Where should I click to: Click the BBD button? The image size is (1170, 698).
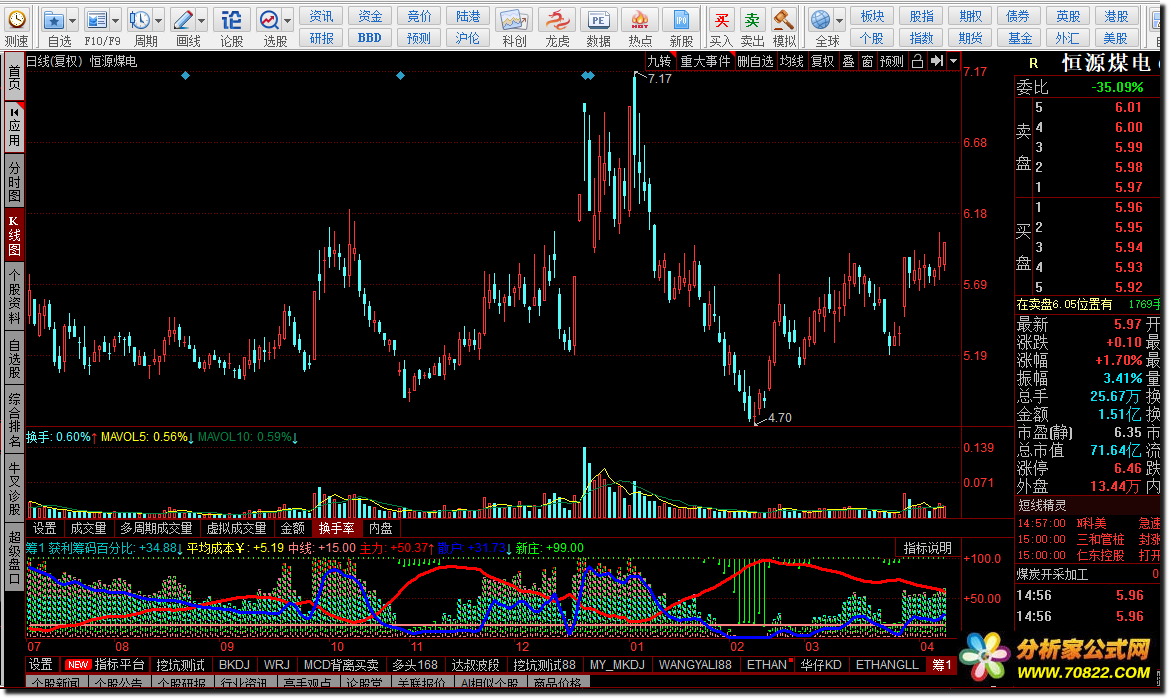(369, 37)
